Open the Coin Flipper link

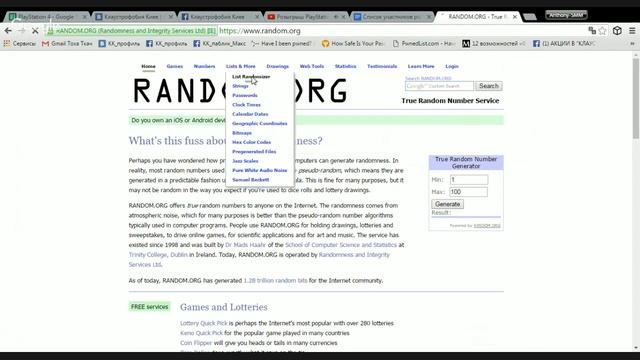tap(196, 343)
